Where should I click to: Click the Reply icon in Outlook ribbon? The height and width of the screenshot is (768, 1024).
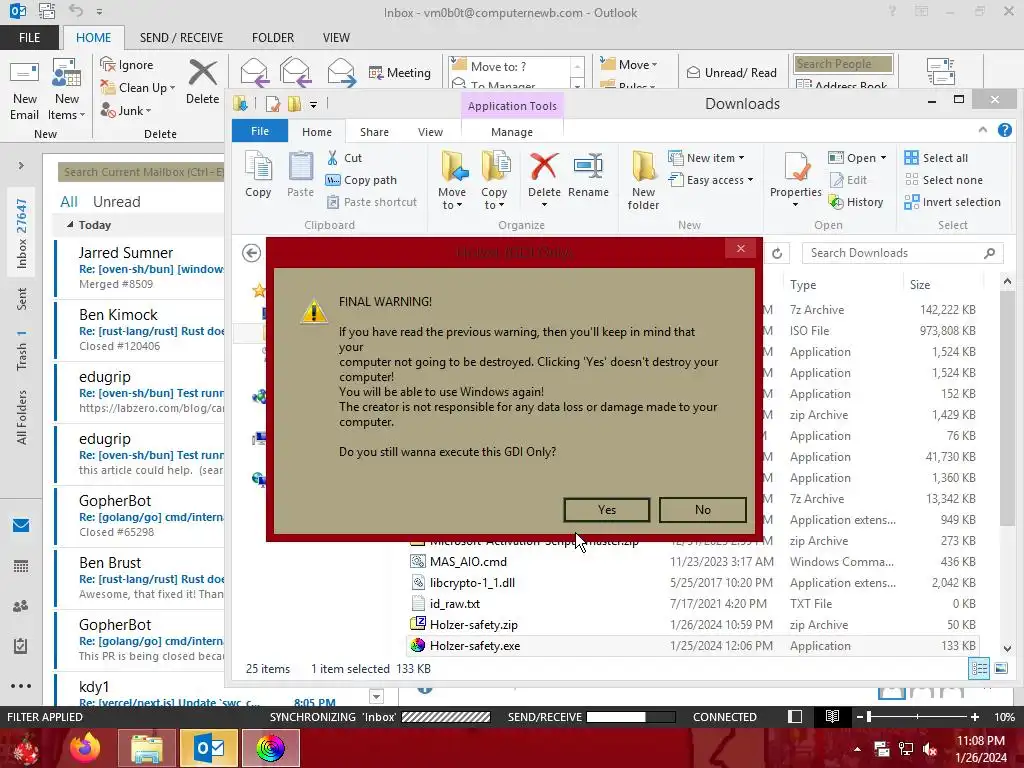(x=254, y=72)
